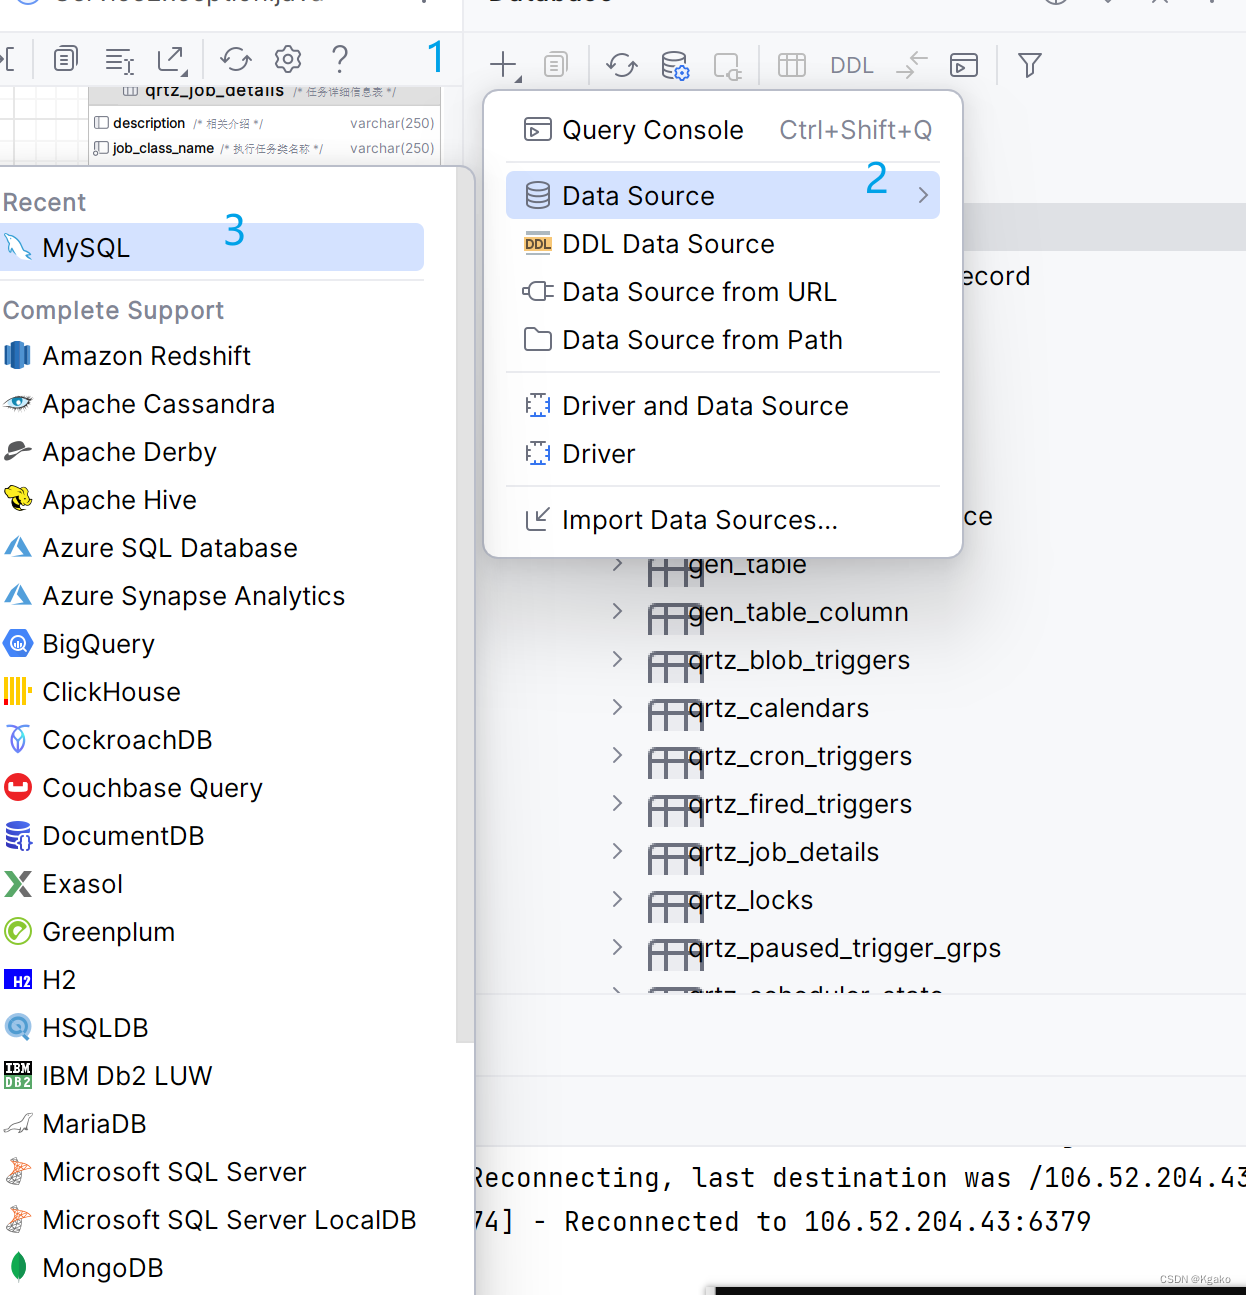Choose DDL Data Source menu entry

pyautogui.click(x=723, y=244)
